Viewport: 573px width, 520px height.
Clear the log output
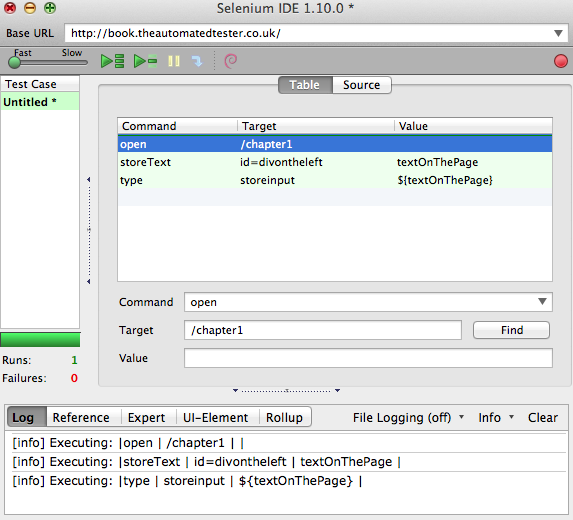[543, 417]
